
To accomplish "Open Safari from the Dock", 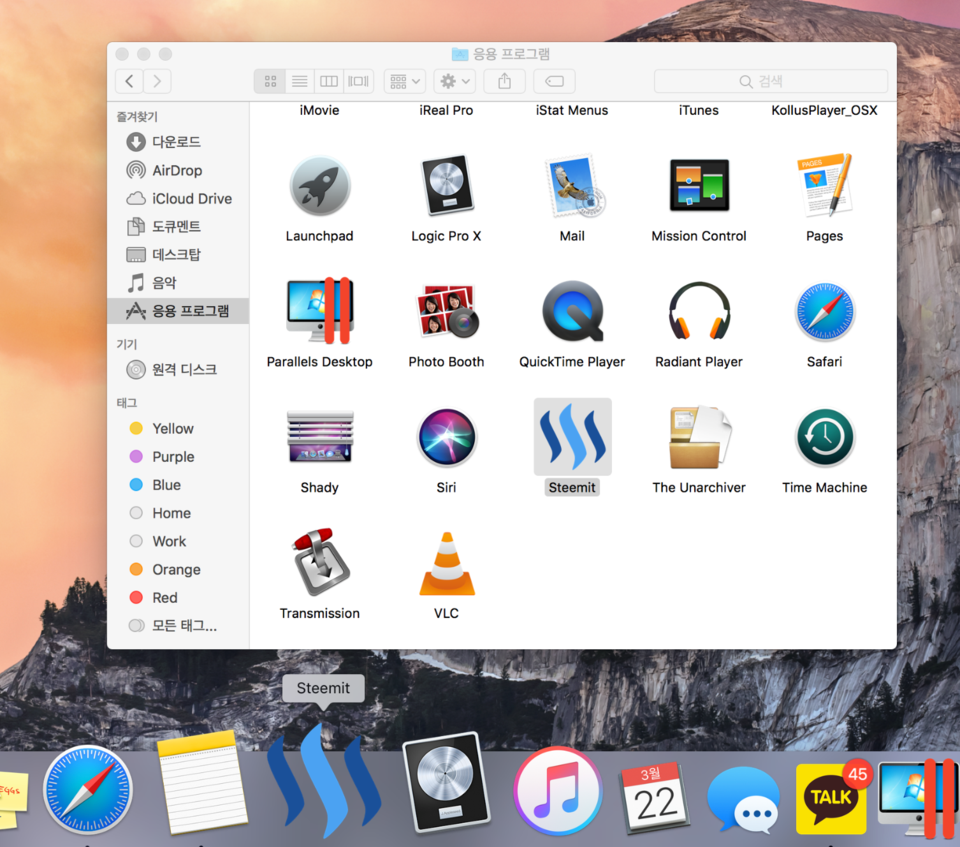I will coord(88,790).
